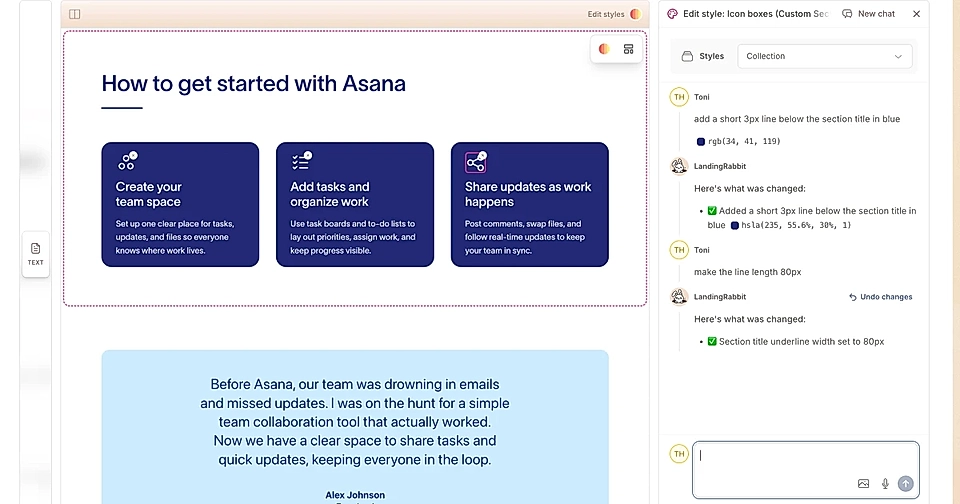
Task: Click the rgb(34, 41, 119) color swatch
Action: click(701, 141)
